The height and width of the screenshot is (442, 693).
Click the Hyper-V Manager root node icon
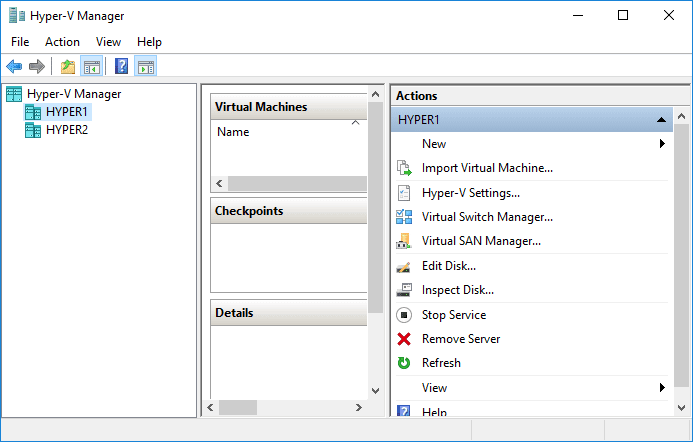(14, 94)
